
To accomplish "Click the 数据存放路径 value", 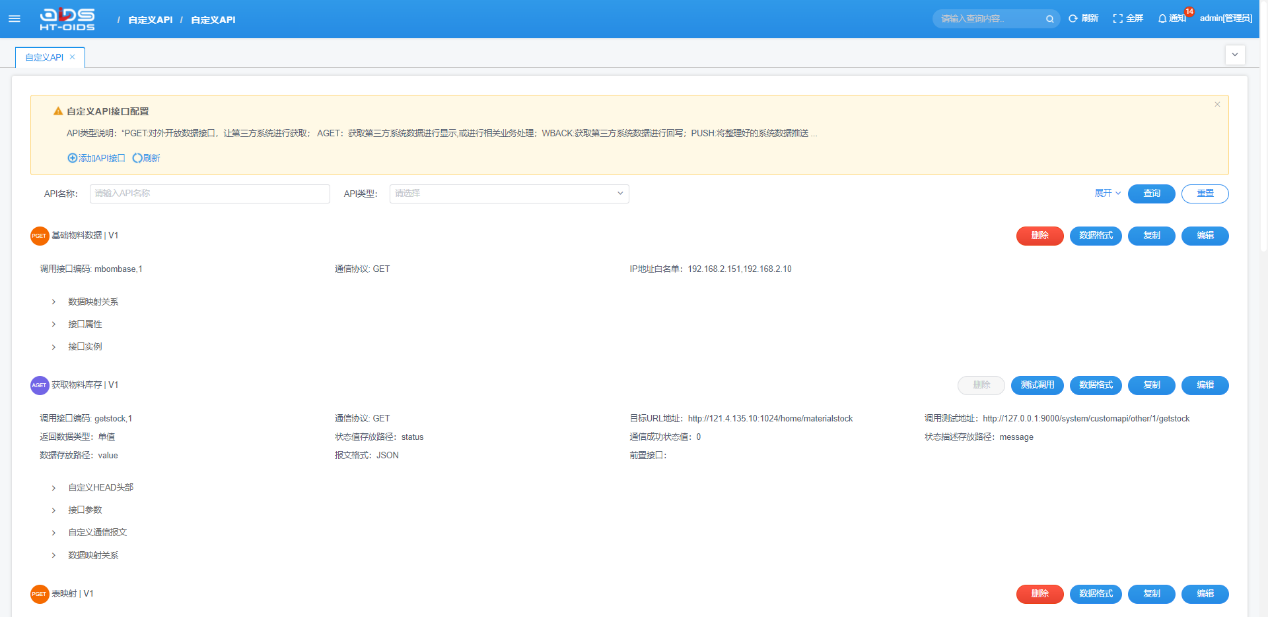I will click(108, 456).
